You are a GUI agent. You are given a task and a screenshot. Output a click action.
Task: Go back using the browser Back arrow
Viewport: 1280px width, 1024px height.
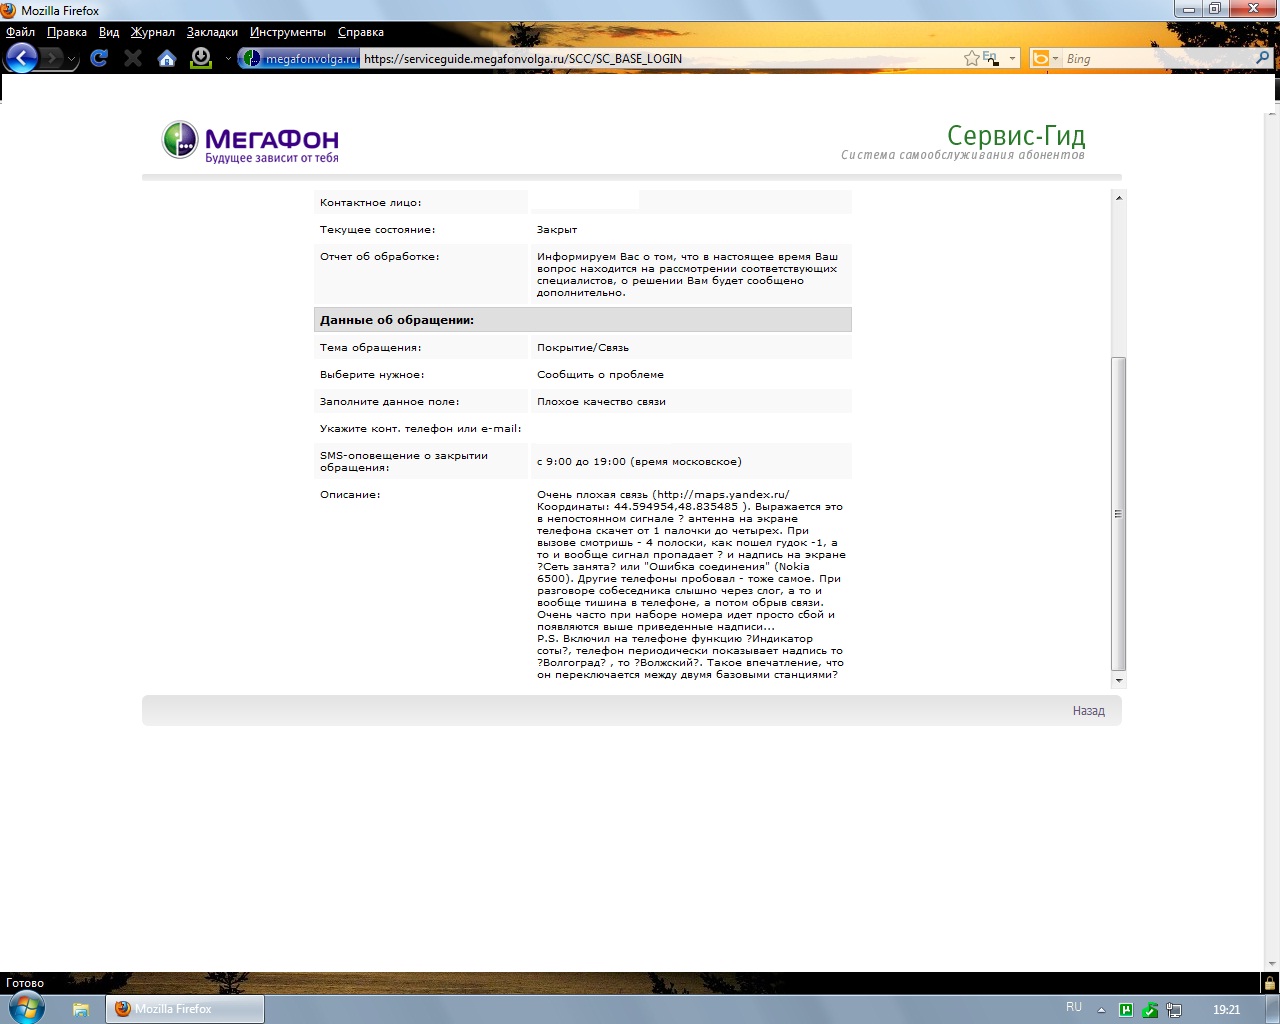[x=21, y=58]
